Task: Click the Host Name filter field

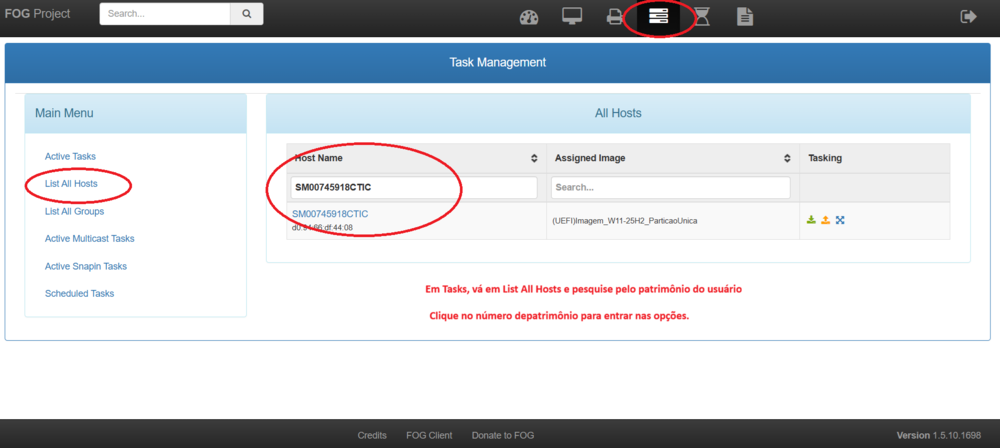Action: tap(413, 187)
